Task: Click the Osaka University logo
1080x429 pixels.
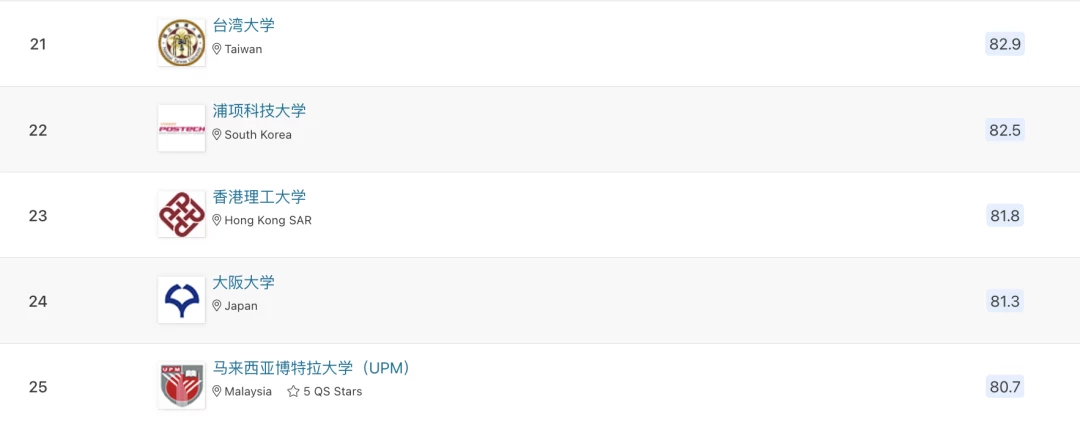Action: click(x=181, y=300)
